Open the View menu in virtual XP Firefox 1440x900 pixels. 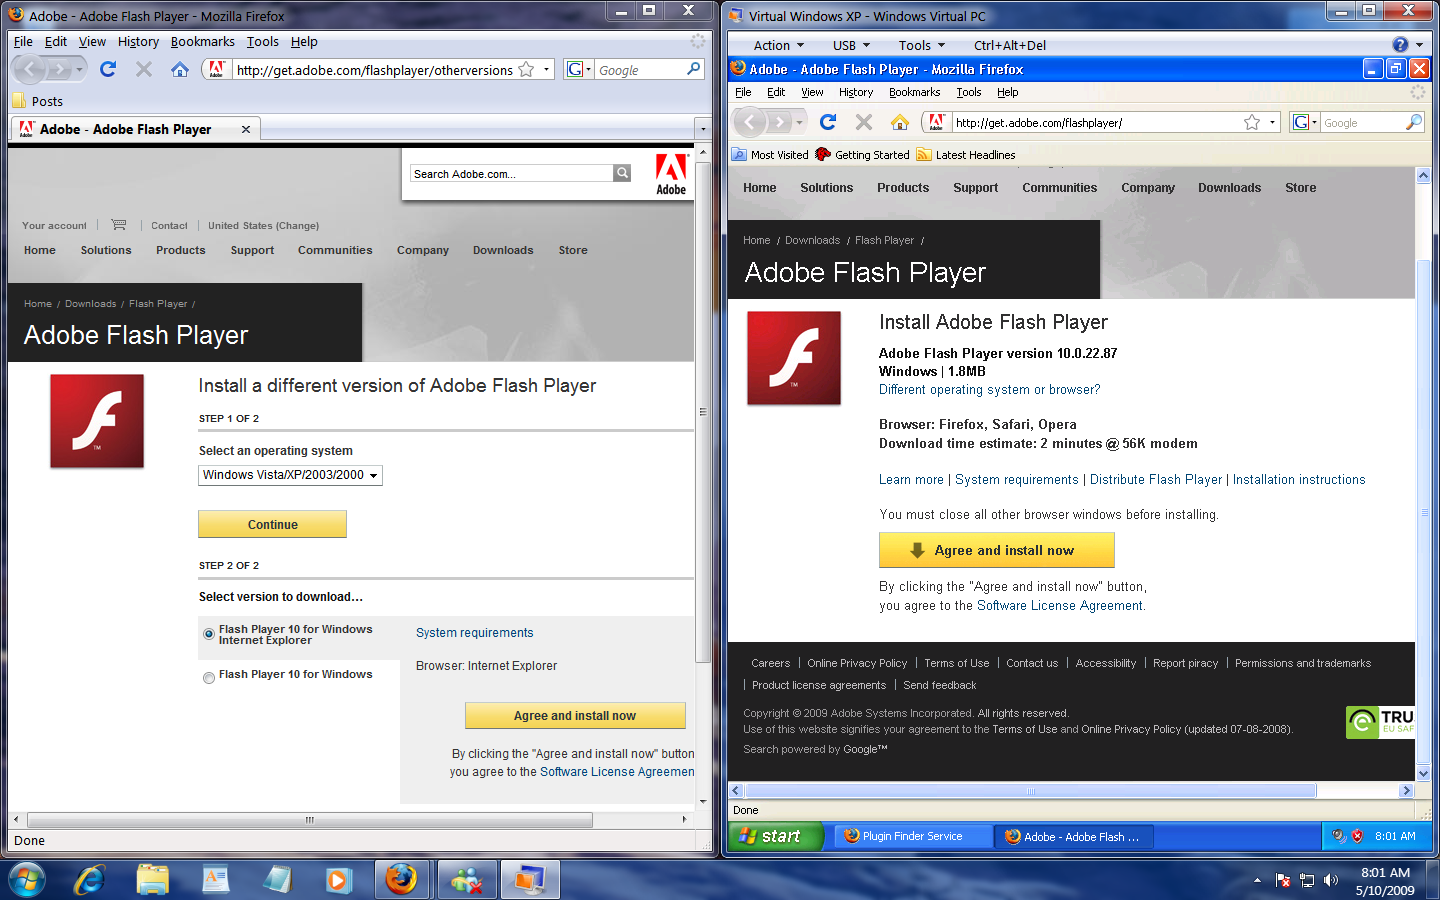point(812,92)
